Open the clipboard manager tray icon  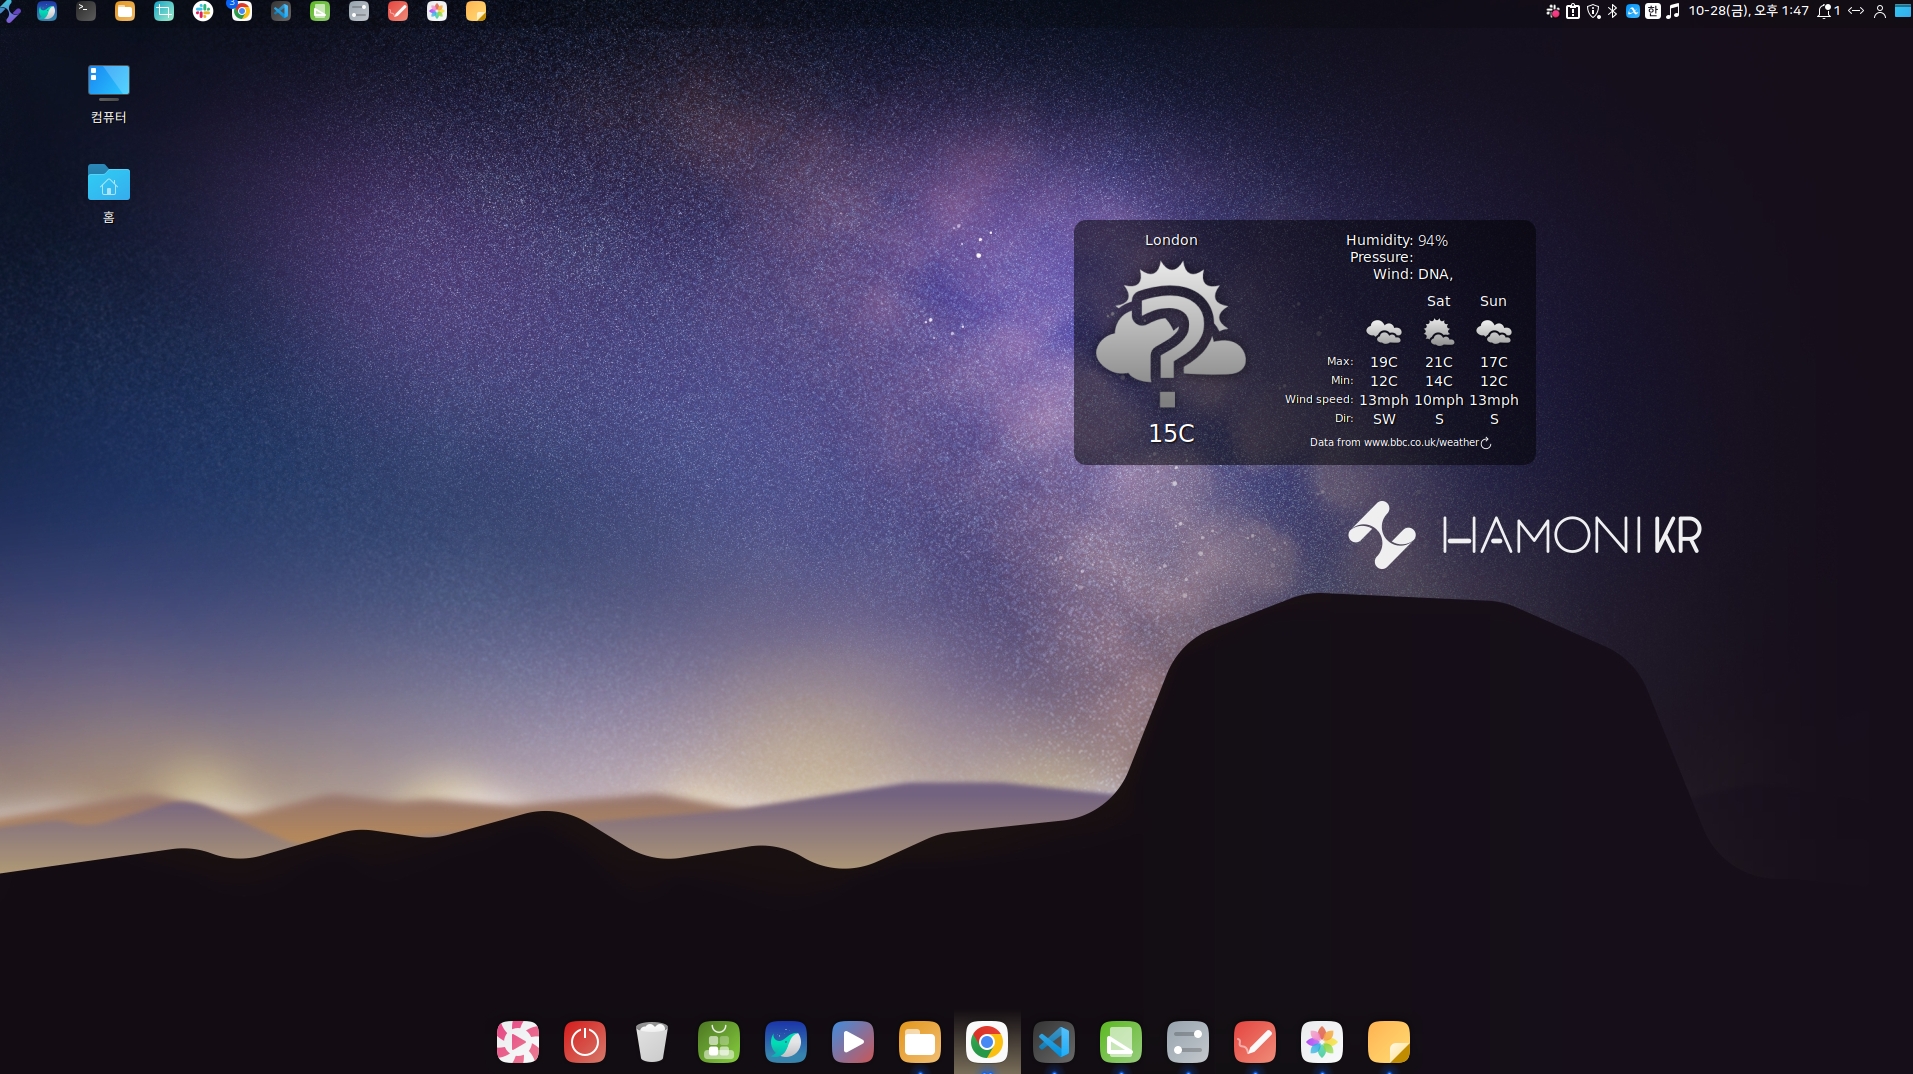(x=1573, y=12)
